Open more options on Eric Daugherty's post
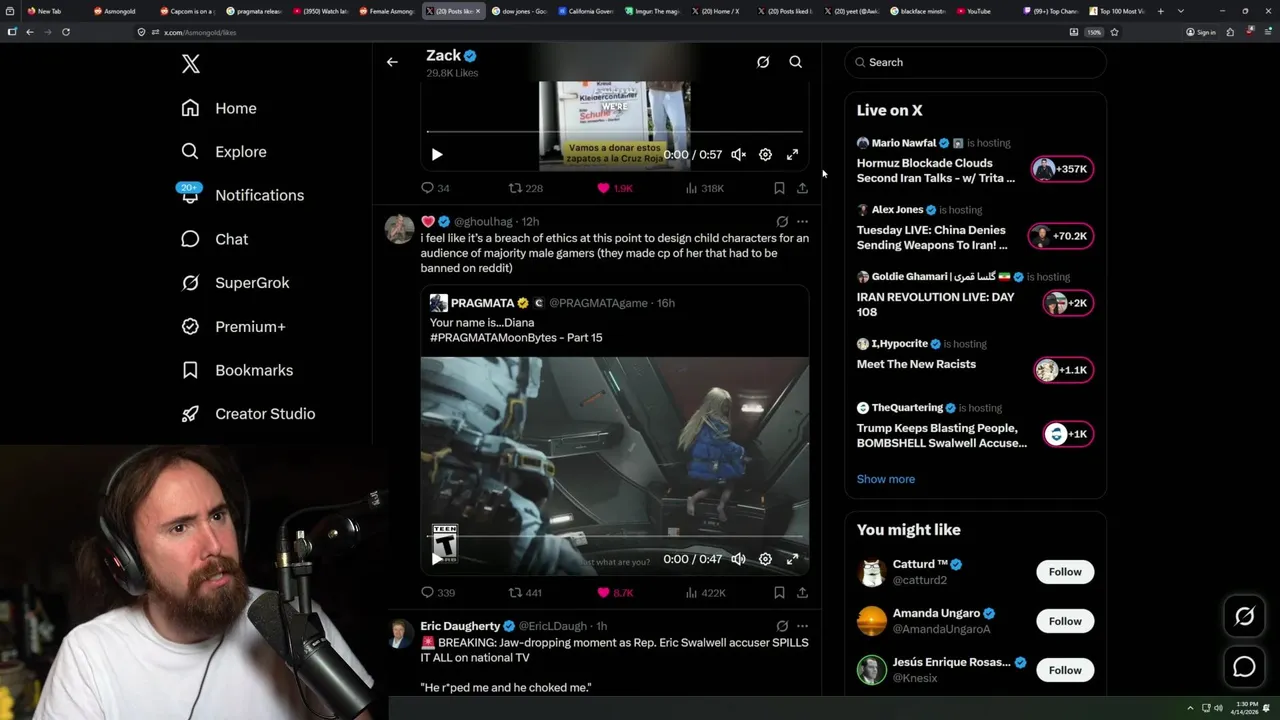The image size is (1280, 720). pyautogui.click(x=802, y=626)
